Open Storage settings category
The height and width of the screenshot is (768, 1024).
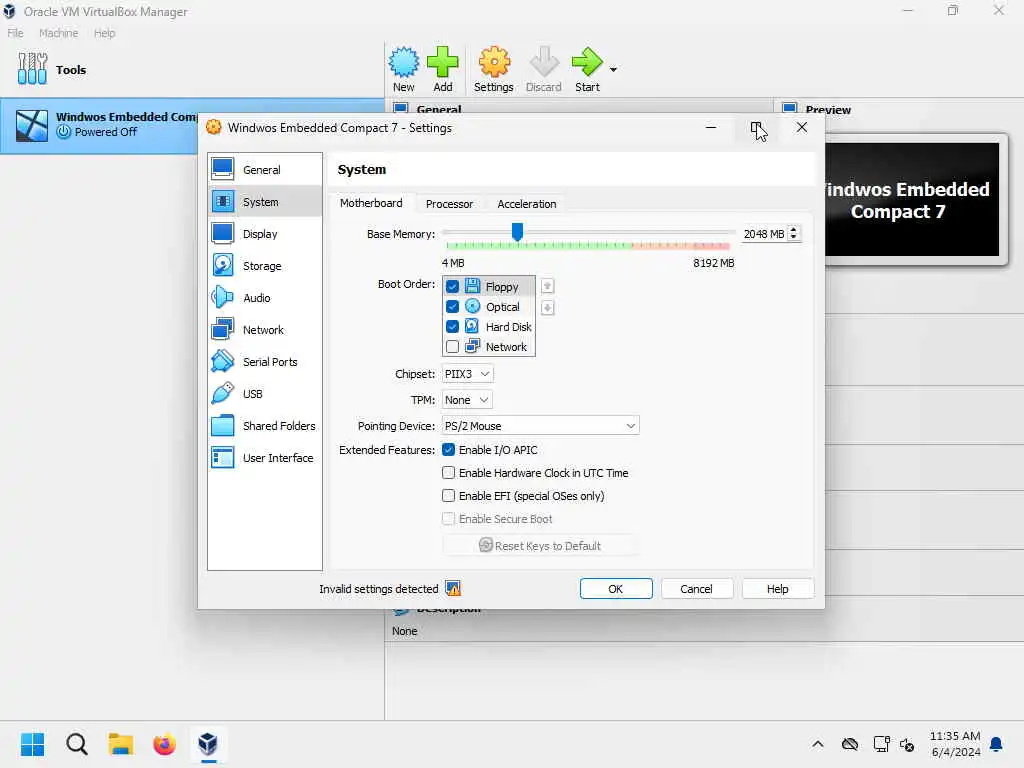pyautogui.click(x=264, y=266)
